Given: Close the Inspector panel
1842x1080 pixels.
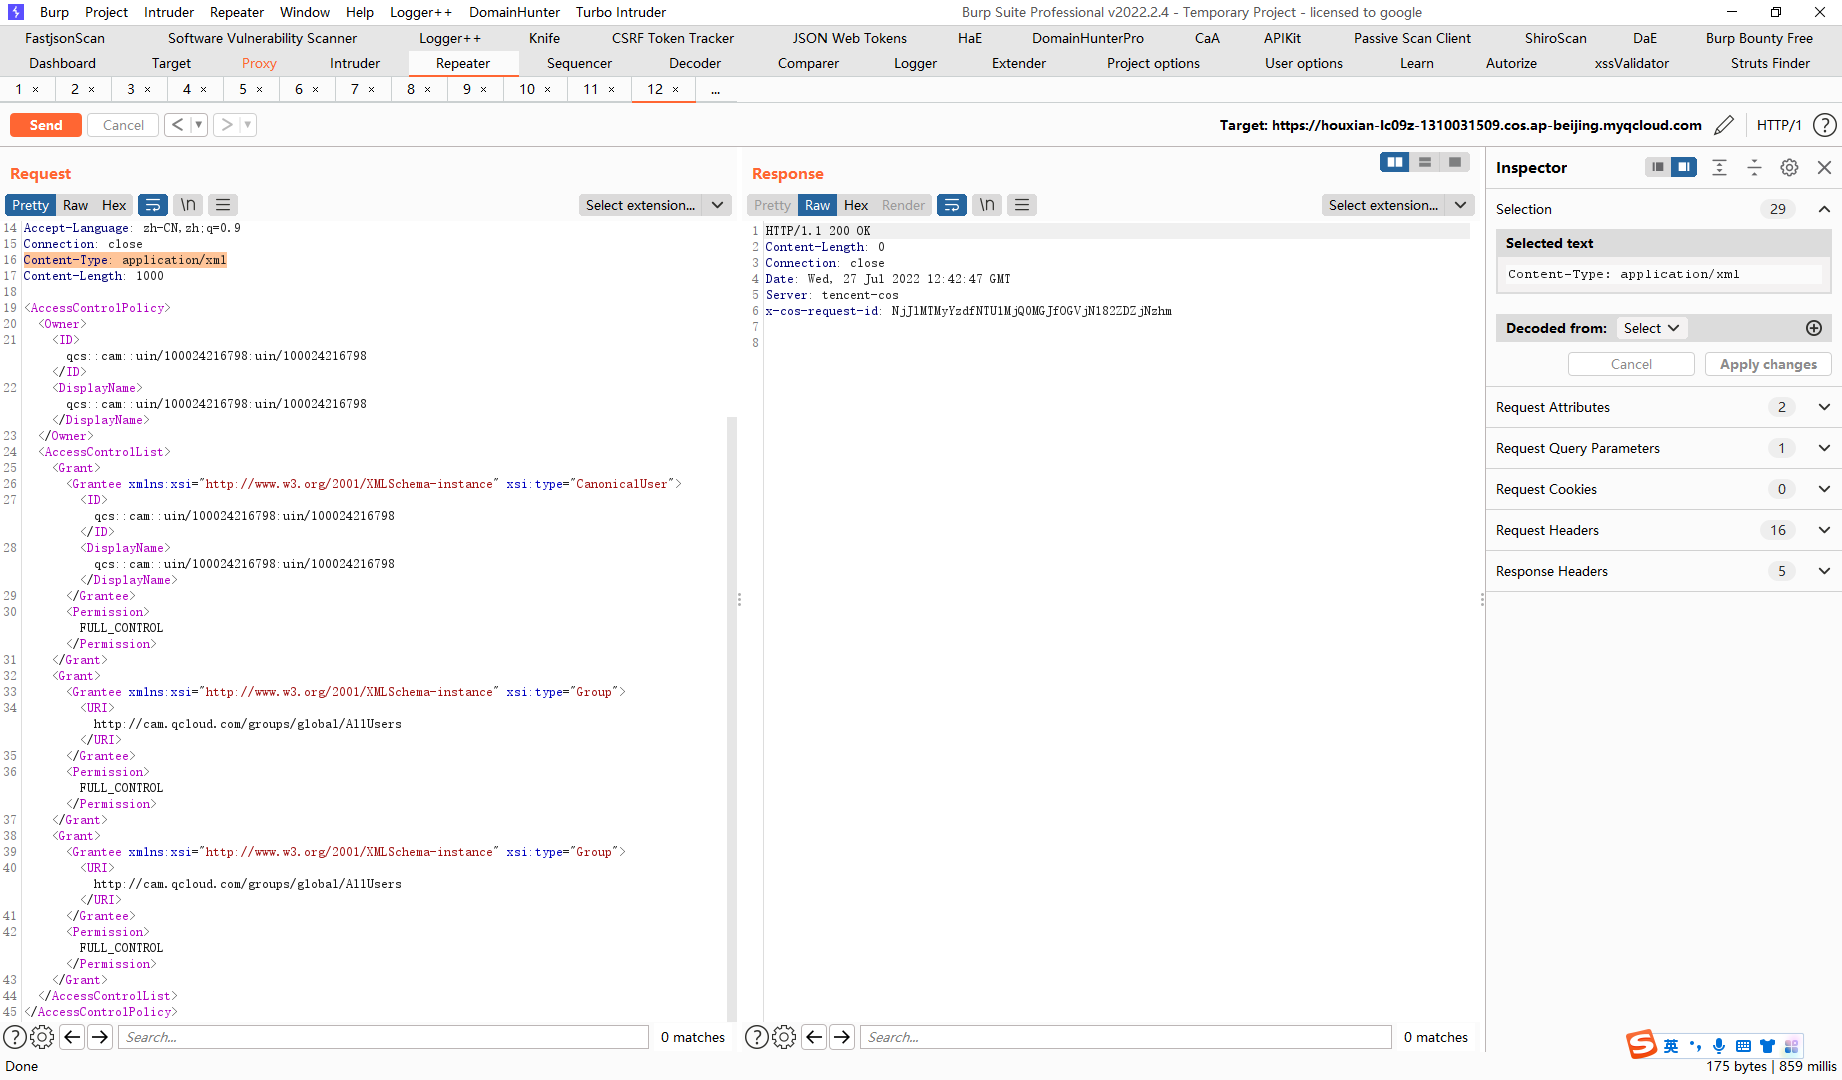Looking at the screenshot, I should 1824,167.
